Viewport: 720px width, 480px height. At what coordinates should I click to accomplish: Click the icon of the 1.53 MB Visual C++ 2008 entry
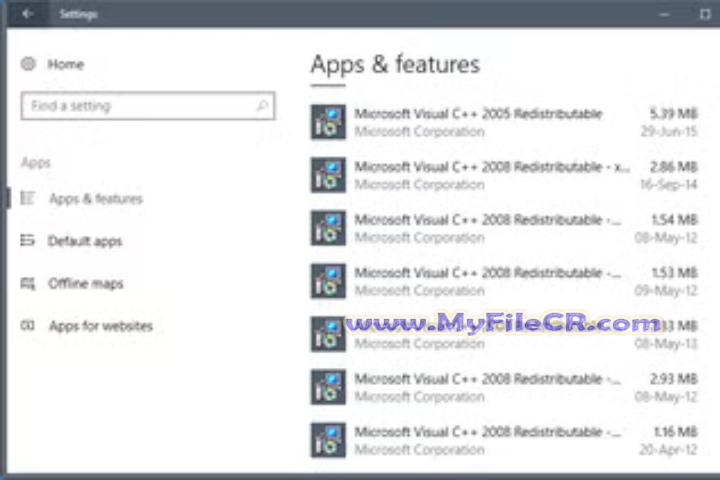click(x=328, y=281)
